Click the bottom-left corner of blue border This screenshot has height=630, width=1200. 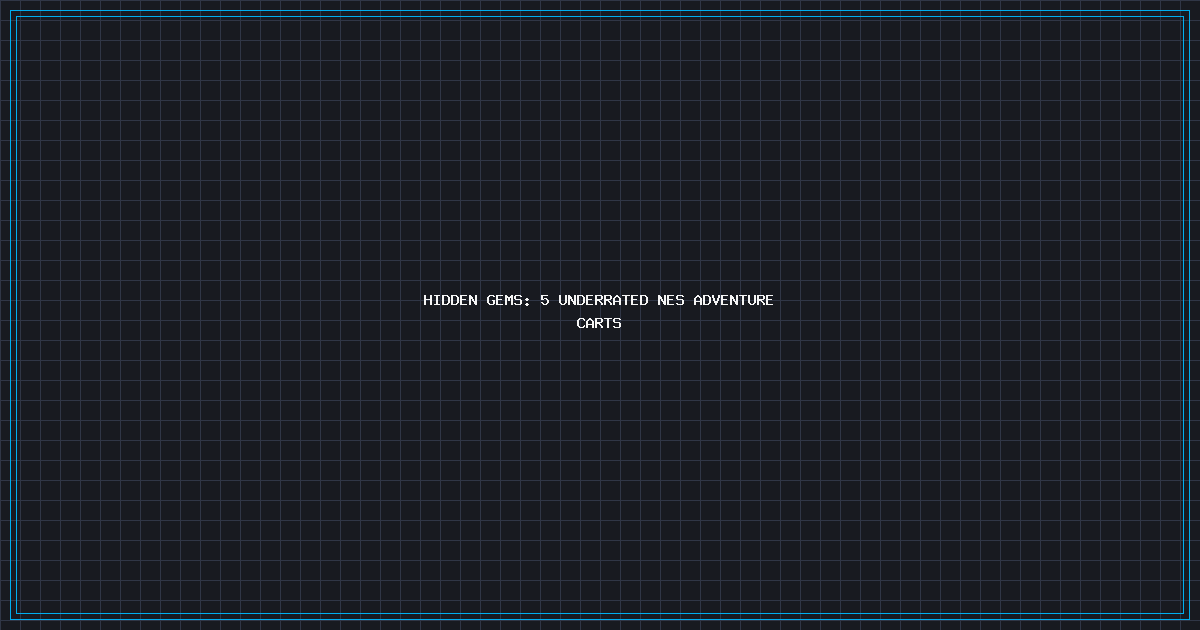[12, 618]
